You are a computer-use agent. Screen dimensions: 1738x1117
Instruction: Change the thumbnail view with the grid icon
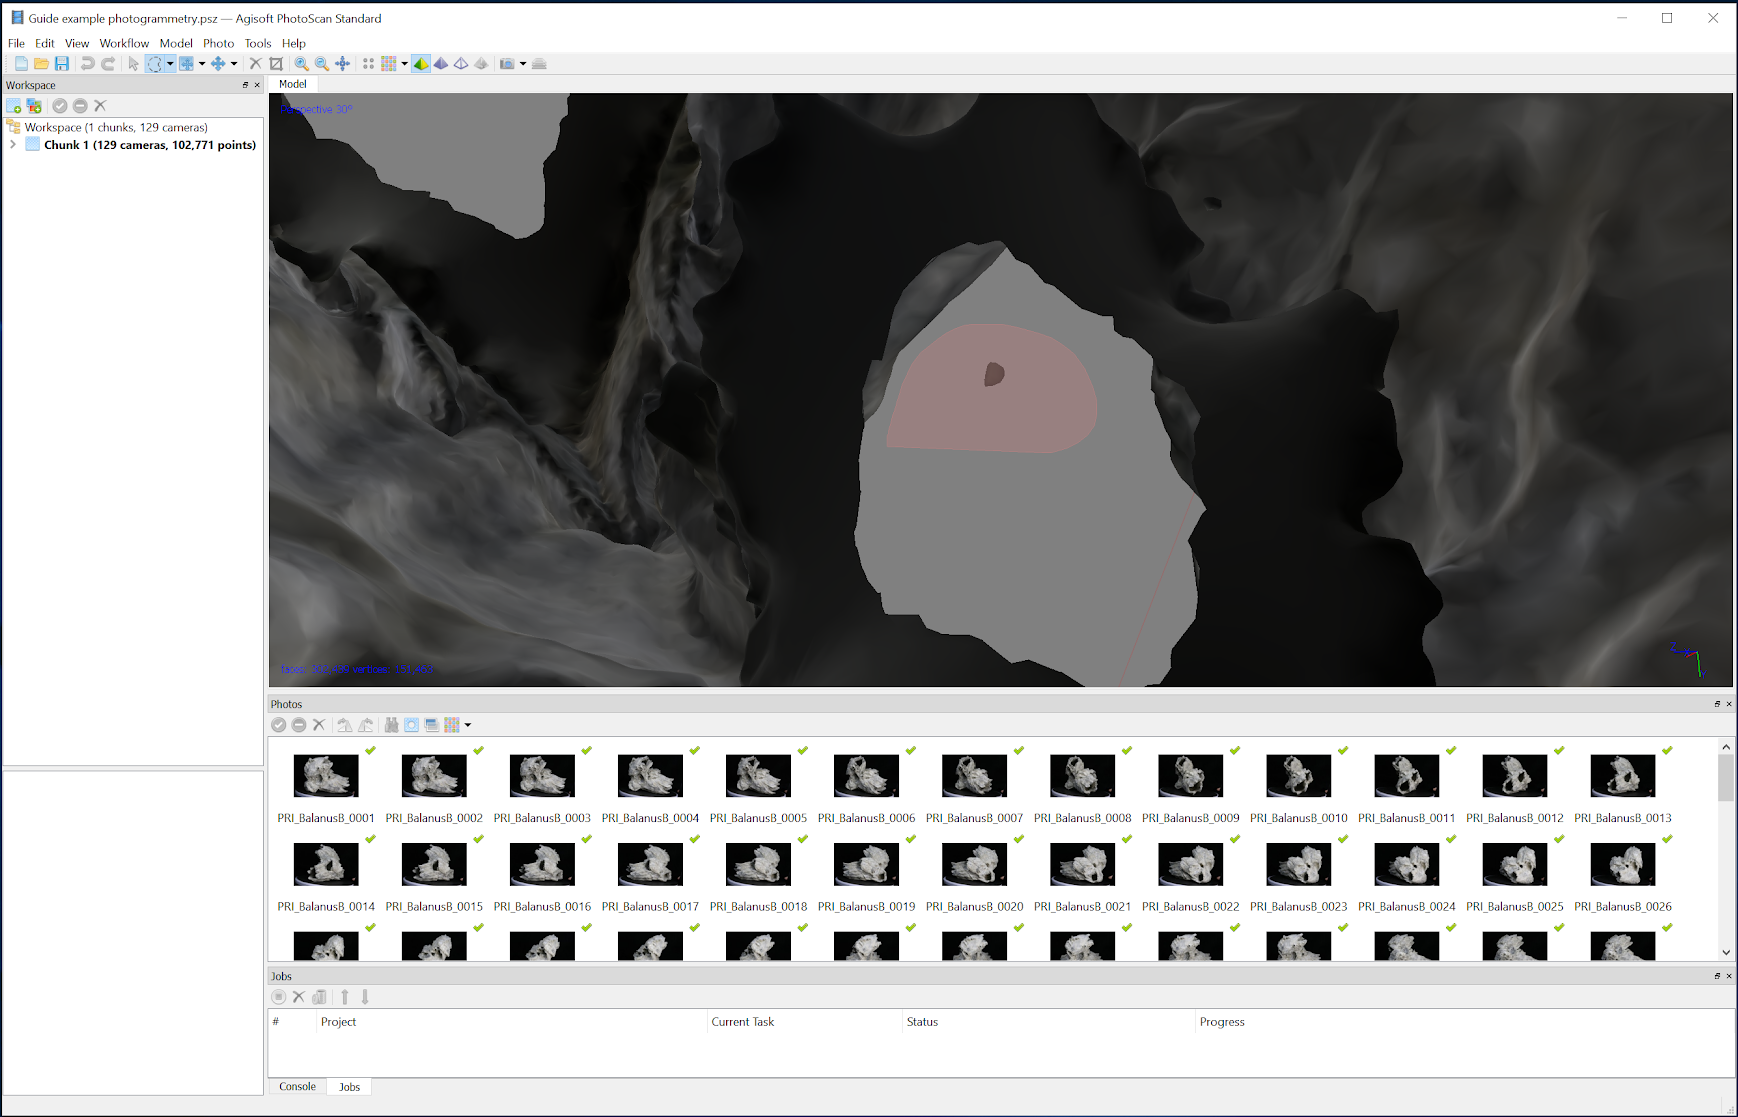452,725
